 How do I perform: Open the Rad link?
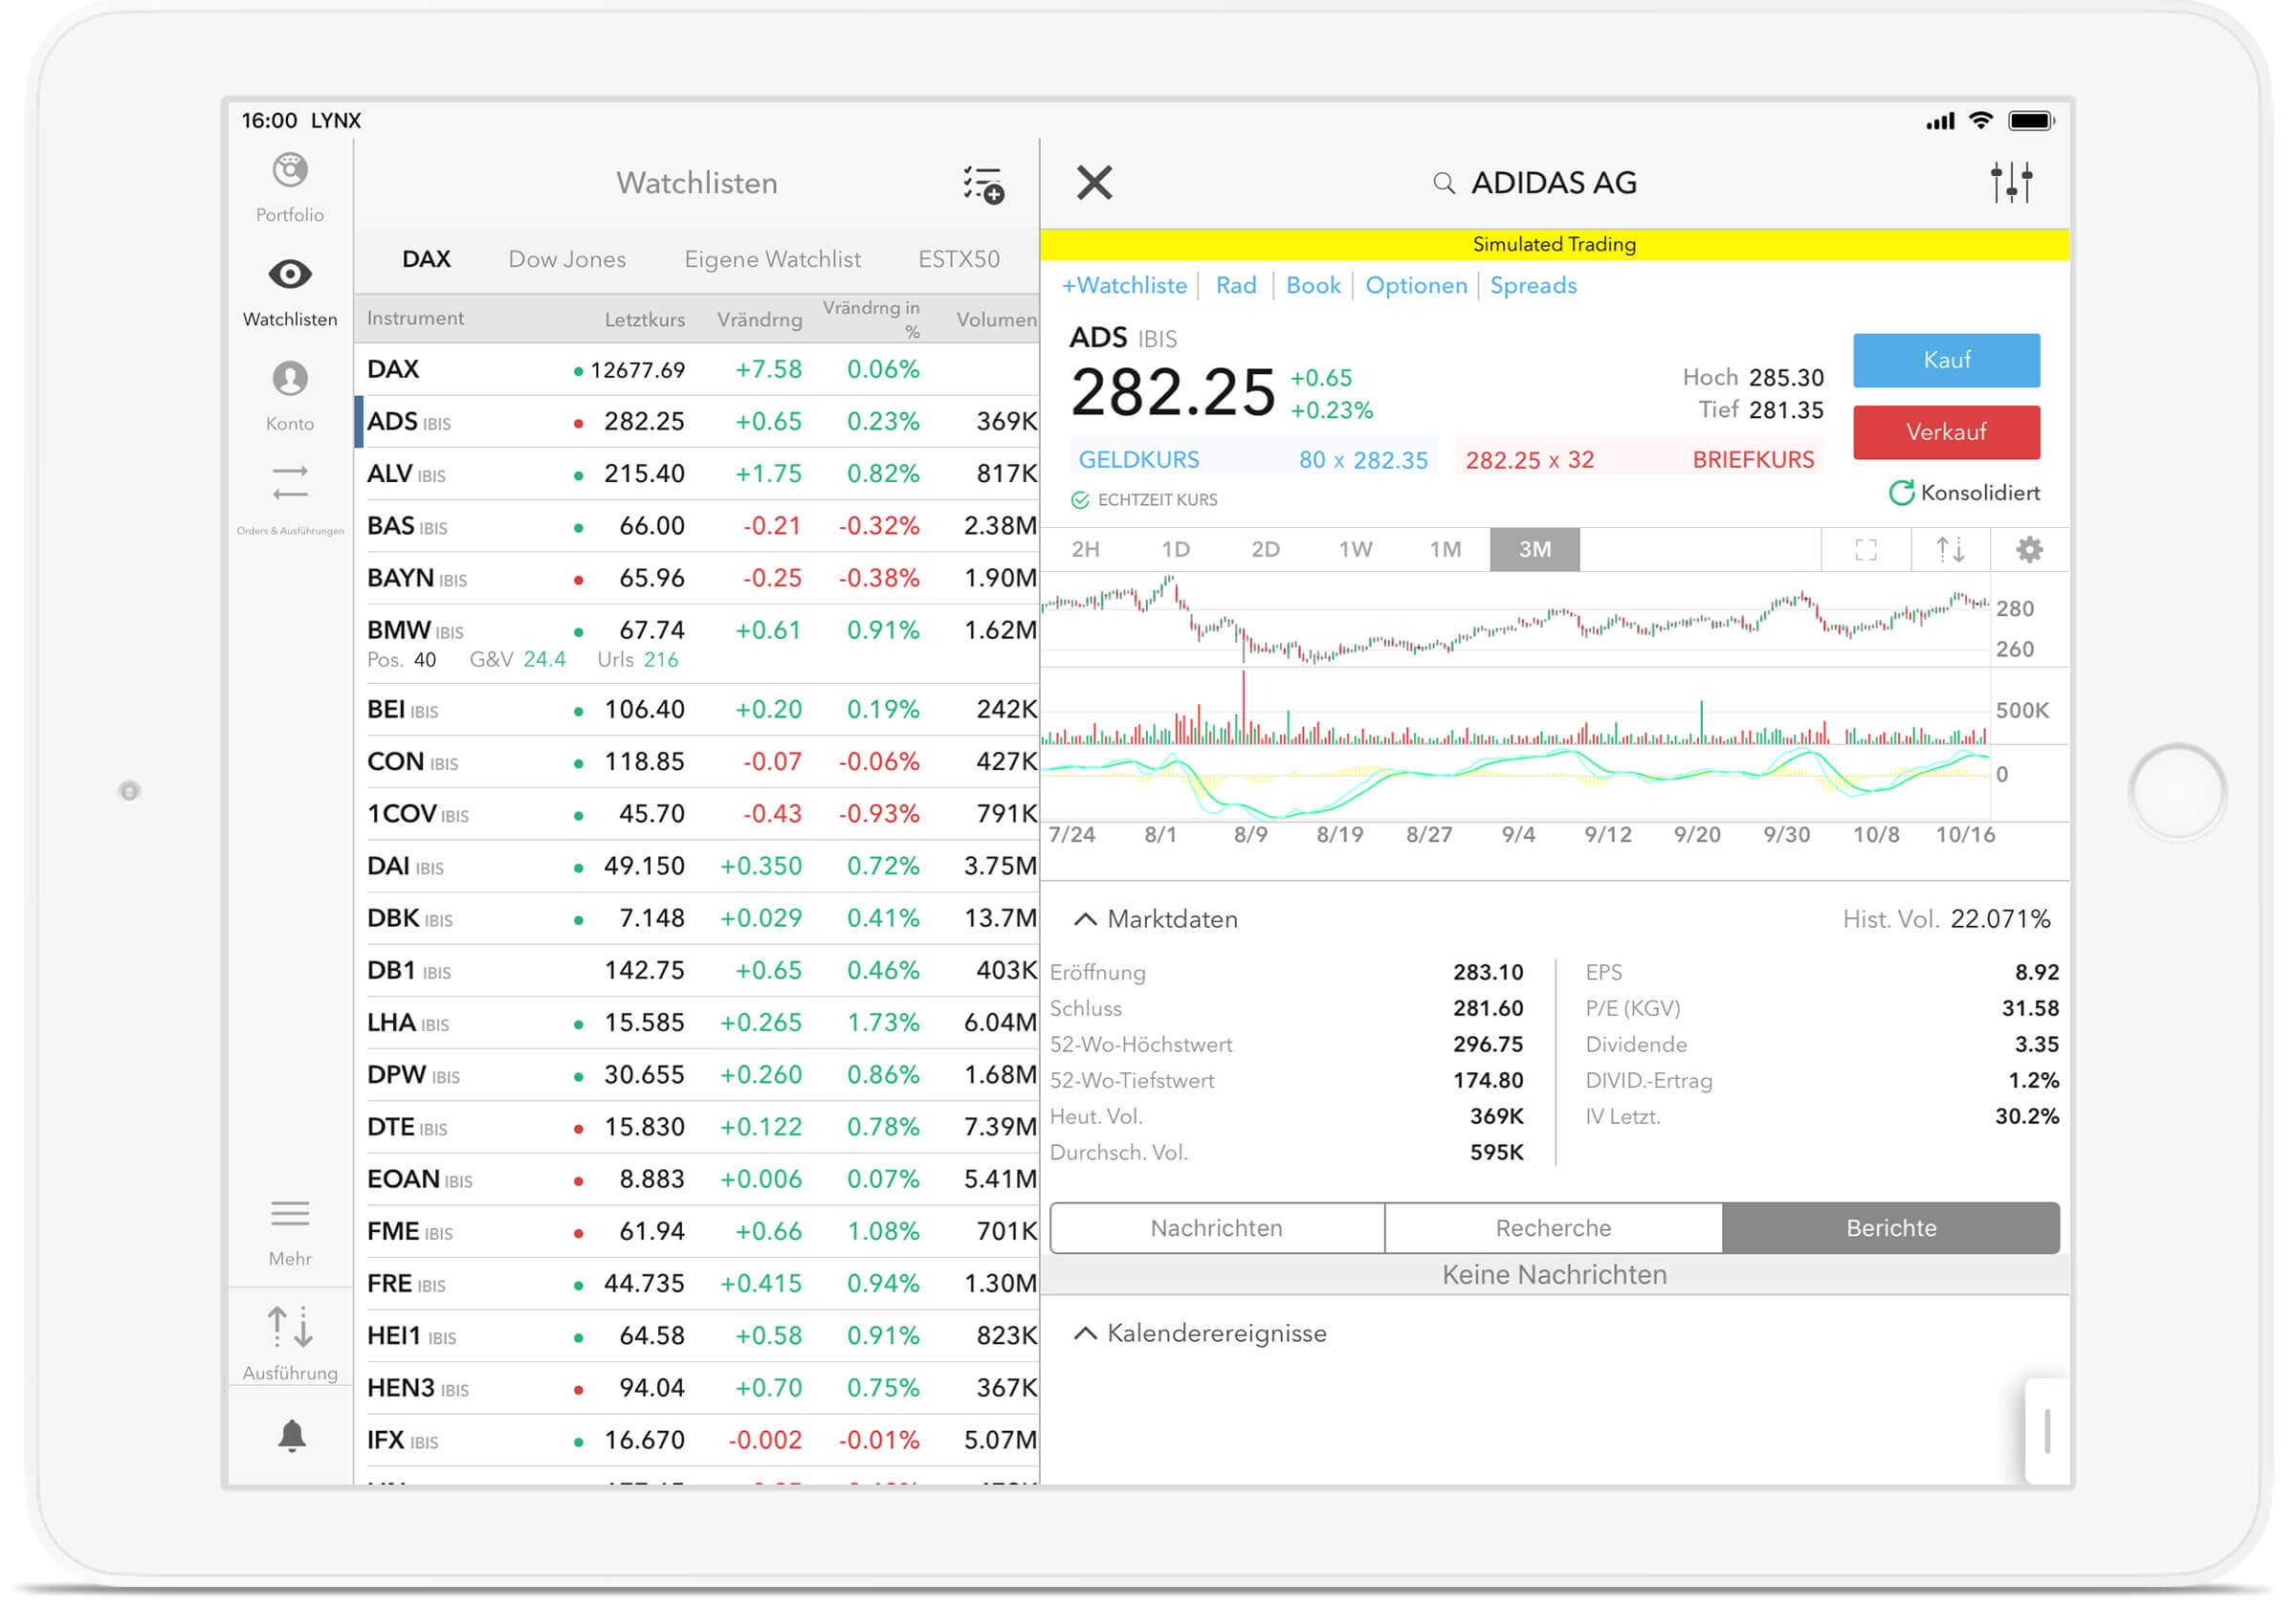click(1236, 286)
